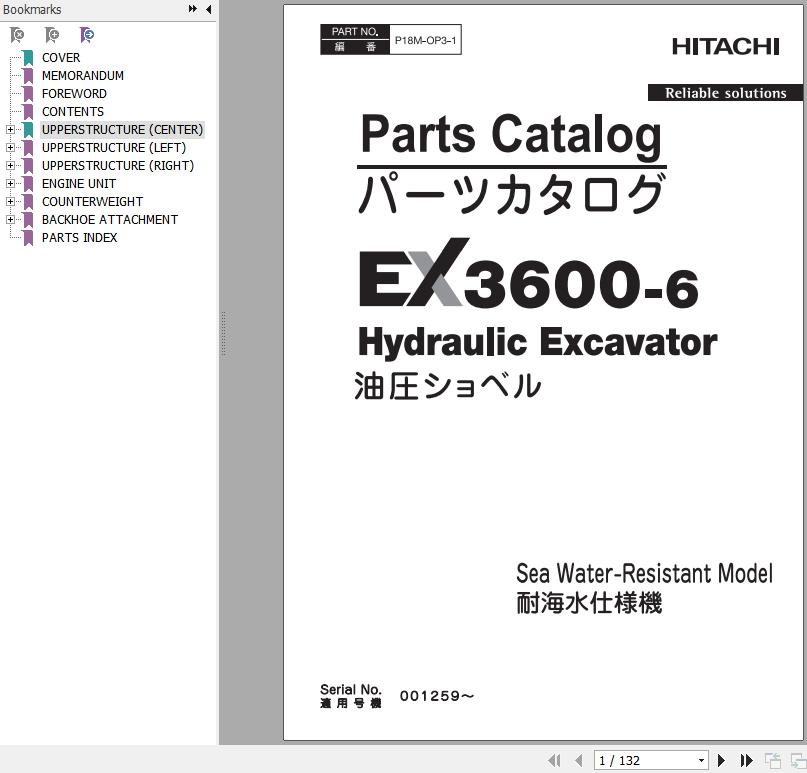Image resolution: width=807 pixels, height=773 pixels.
Task: Expand UPPERSTRUCTURE (RIGHT) bookmark node
Action: pyautogui.click(x=10, y=166)
